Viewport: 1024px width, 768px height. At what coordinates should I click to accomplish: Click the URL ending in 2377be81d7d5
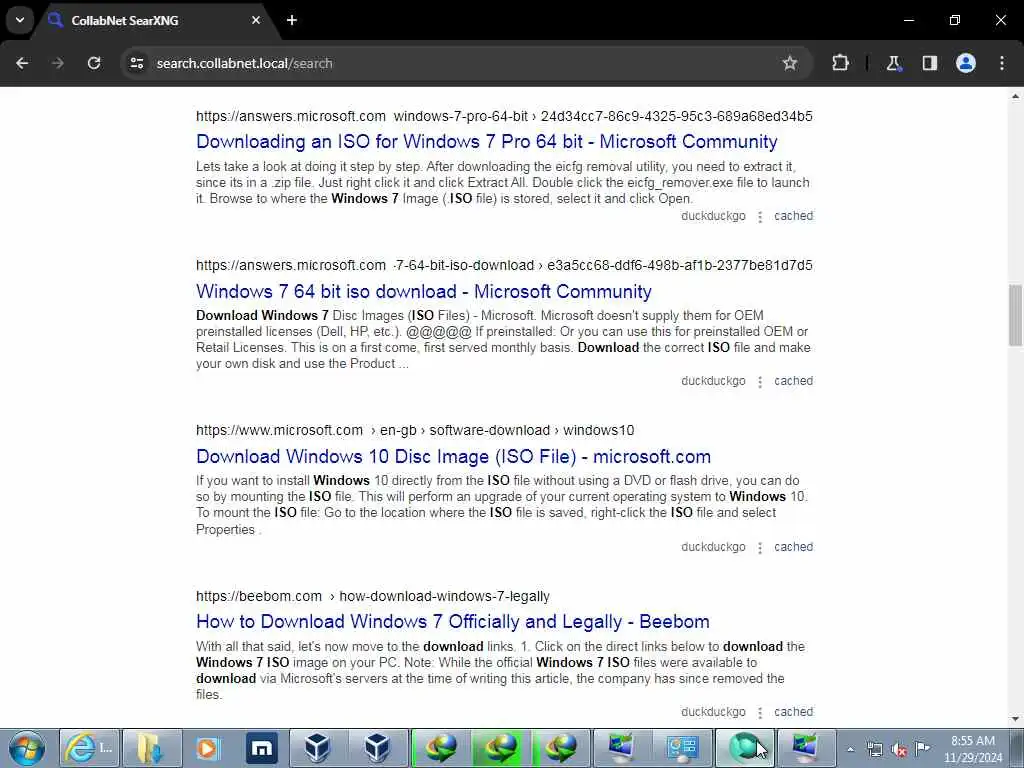(x=504, y=265)
